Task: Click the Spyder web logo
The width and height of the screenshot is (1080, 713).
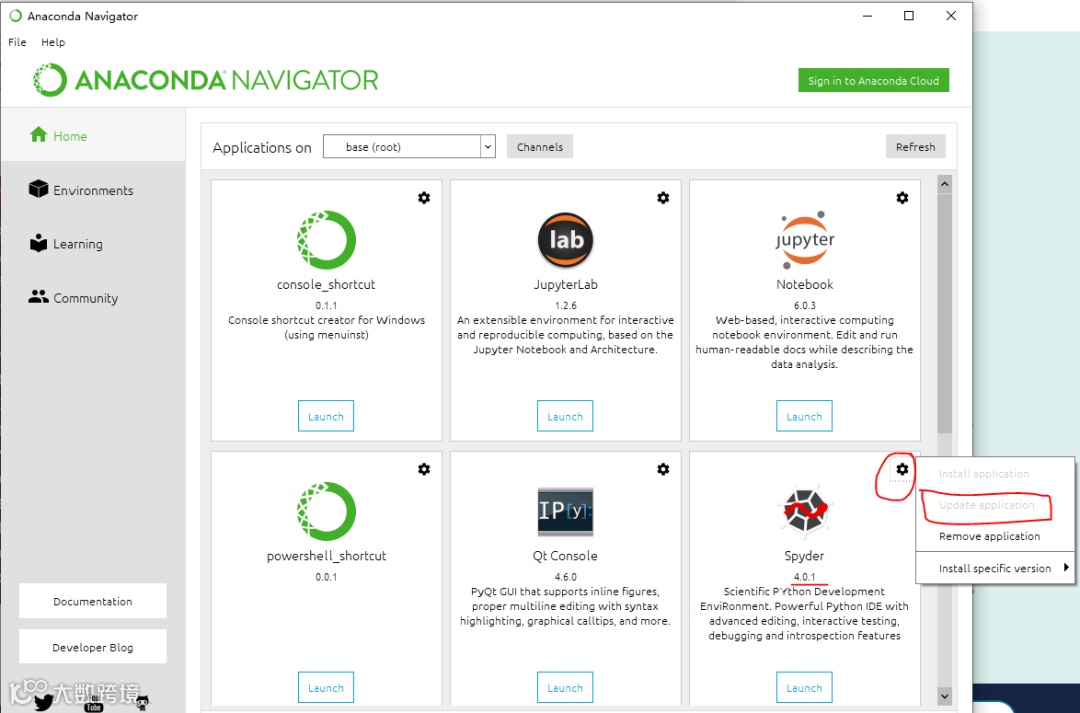Action: (x=804, y=510)
